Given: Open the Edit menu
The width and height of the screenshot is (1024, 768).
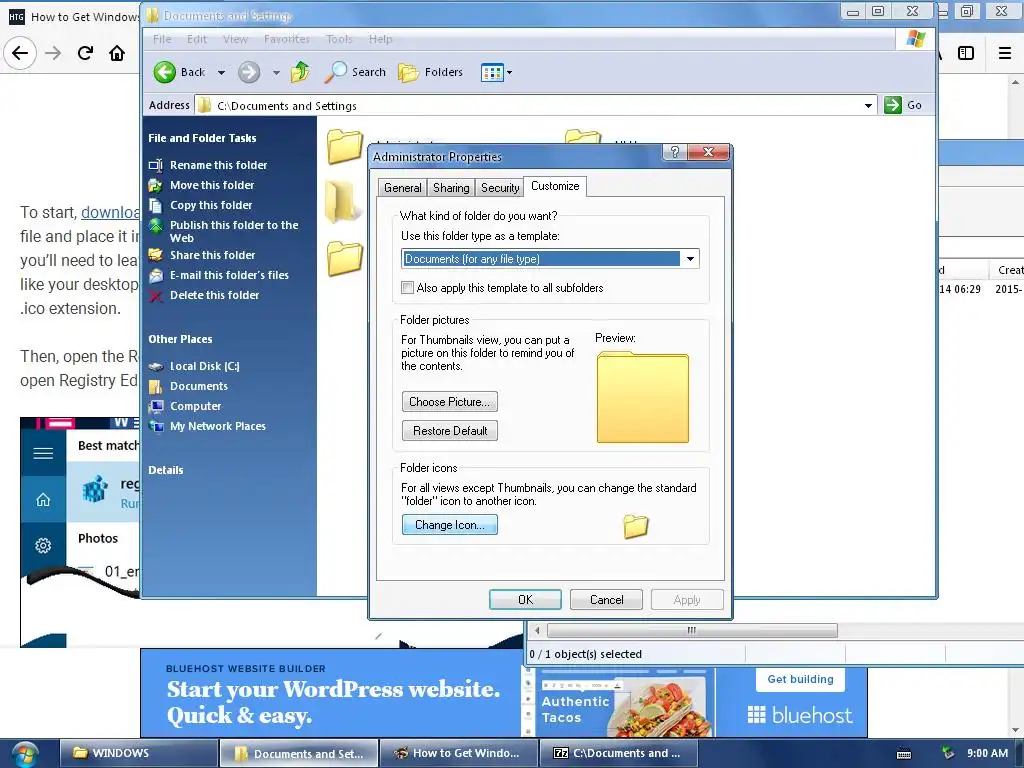Looking at the screenshot, I should click(197, 39).
